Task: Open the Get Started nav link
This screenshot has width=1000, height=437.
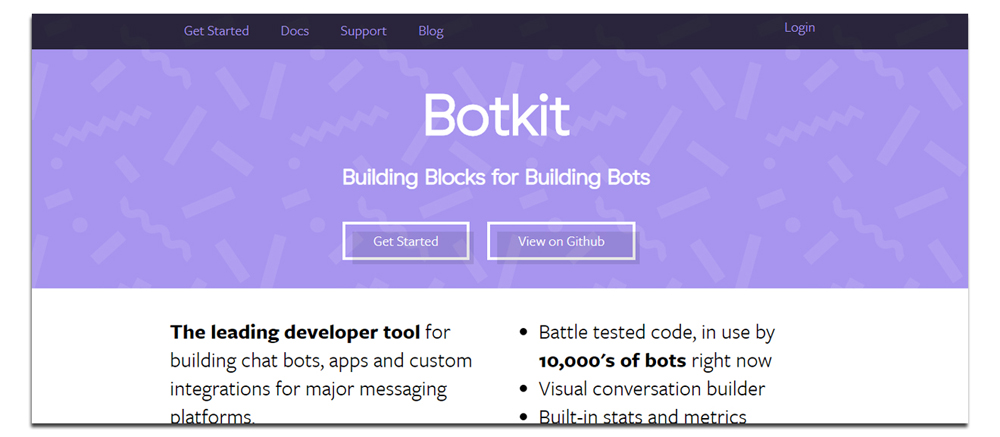Action: pyautogui.click(x=216, y=31)
